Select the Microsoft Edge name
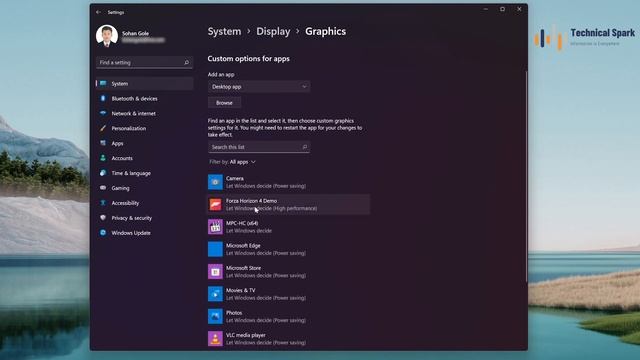This screenshot has width=640, height=360. (x=243, y=246)
